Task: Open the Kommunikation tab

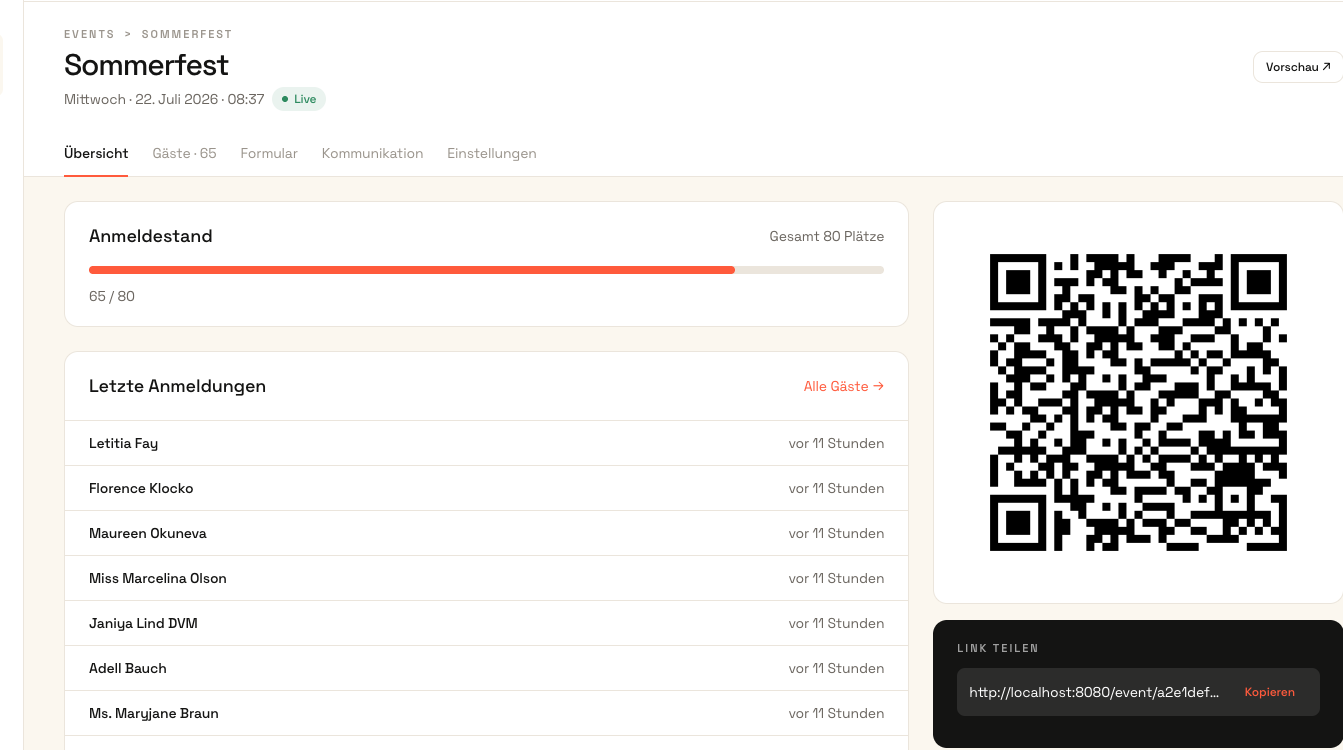Action: (372, 153)
